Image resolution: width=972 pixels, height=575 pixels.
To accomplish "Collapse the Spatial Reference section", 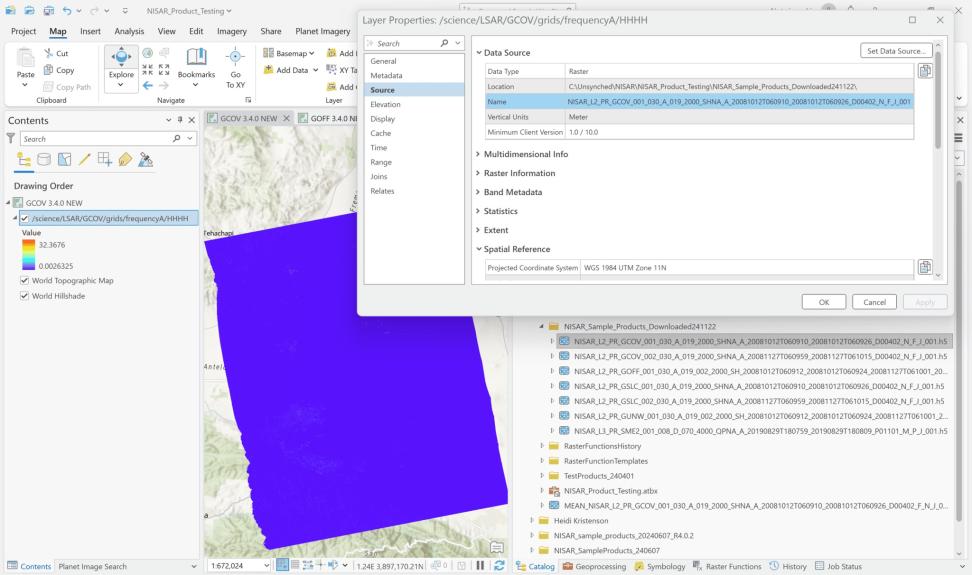I will [479, 249].
